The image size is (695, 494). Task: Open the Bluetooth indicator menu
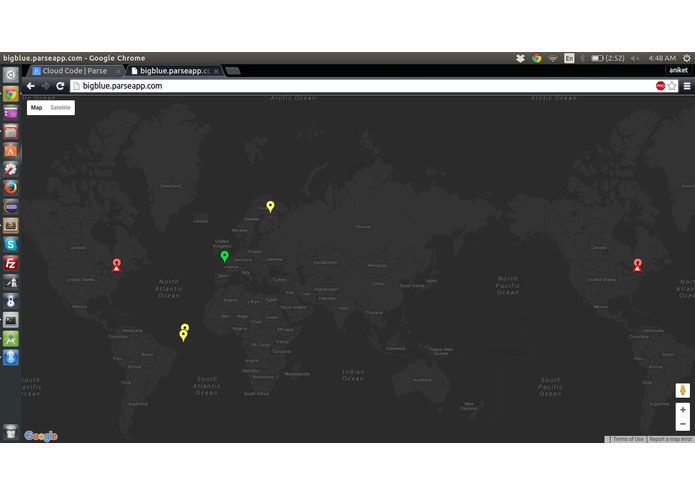click(583, 58)
